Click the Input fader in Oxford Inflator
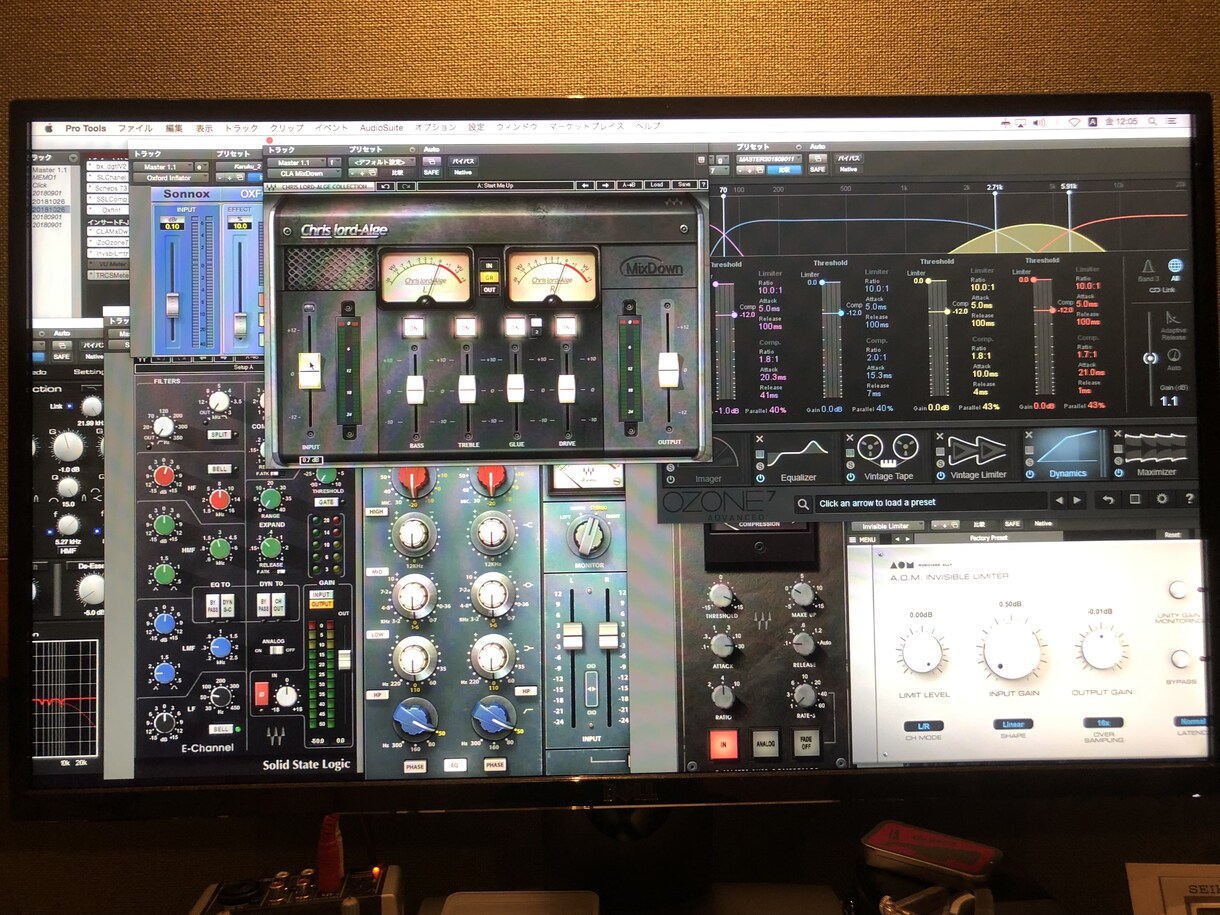The width and height of the screenshot is (1220, 915). (x=173, y=304)
